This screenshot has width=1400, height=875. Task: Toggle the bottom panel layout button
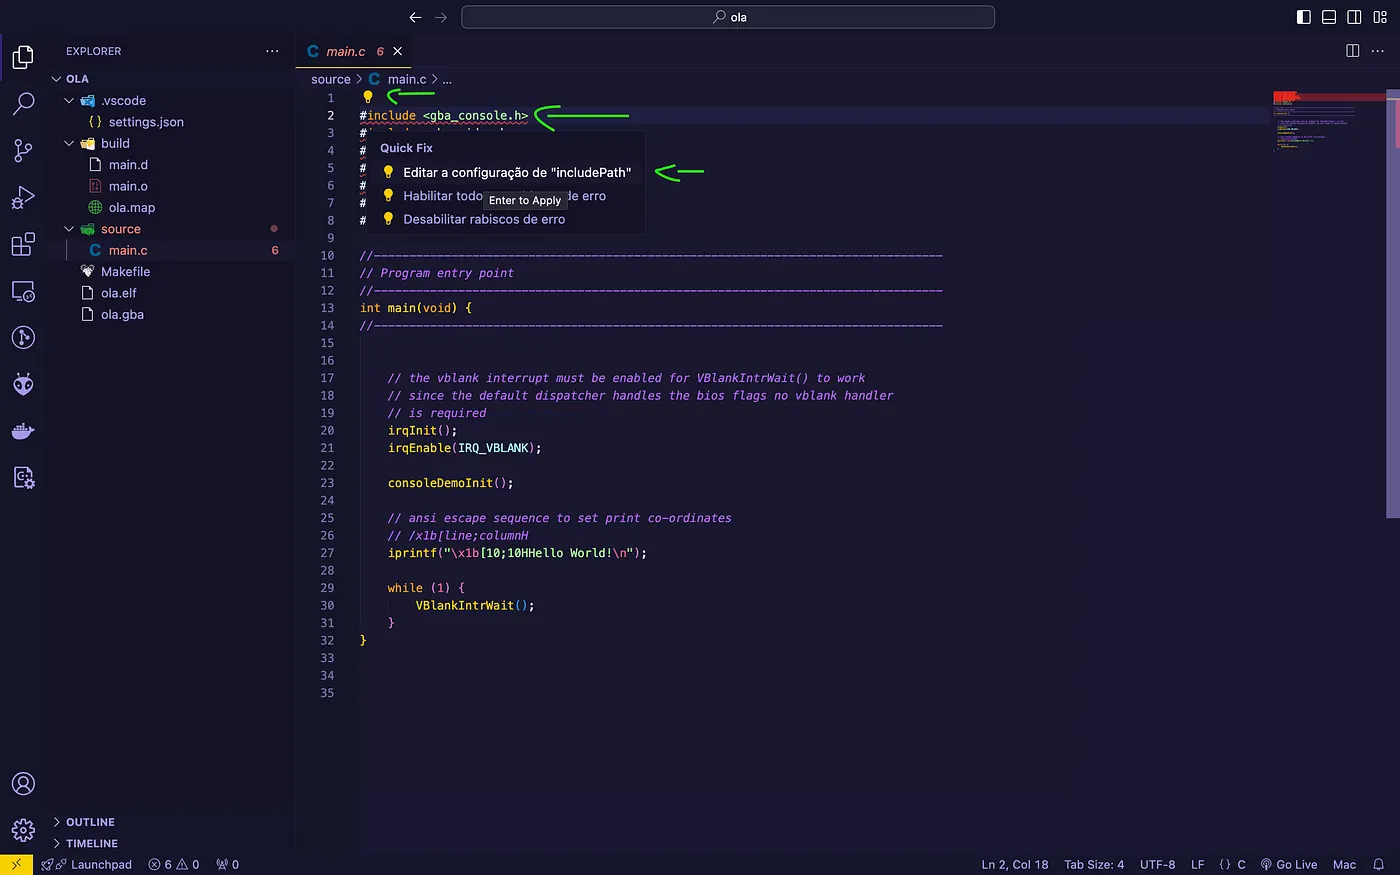(x=1329, y=17)
